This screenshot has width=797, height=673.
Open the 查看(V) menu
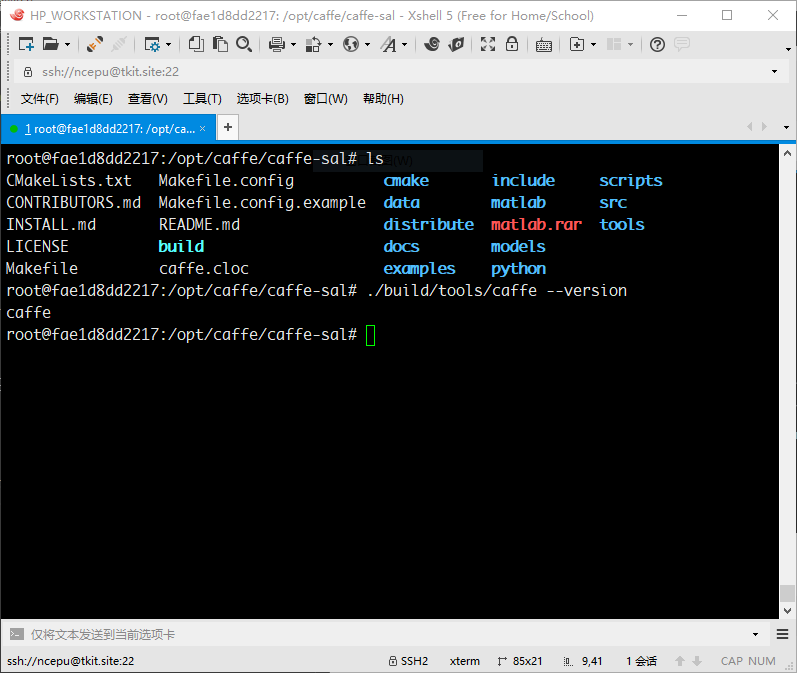(147, 99)
